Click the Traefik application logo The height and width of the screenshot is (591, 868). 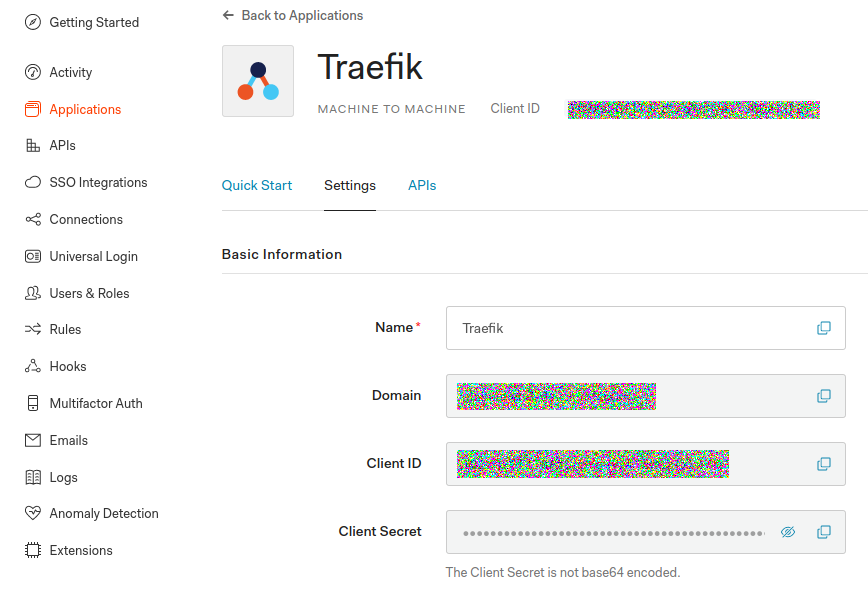point(258,81)
